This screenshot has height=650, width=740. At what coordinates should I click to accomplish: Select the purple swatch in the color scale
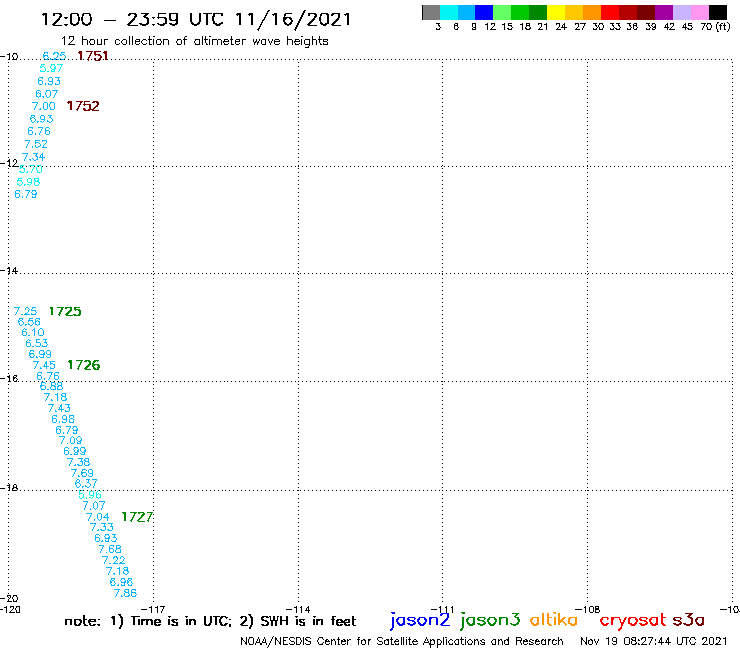coord(664,12)
